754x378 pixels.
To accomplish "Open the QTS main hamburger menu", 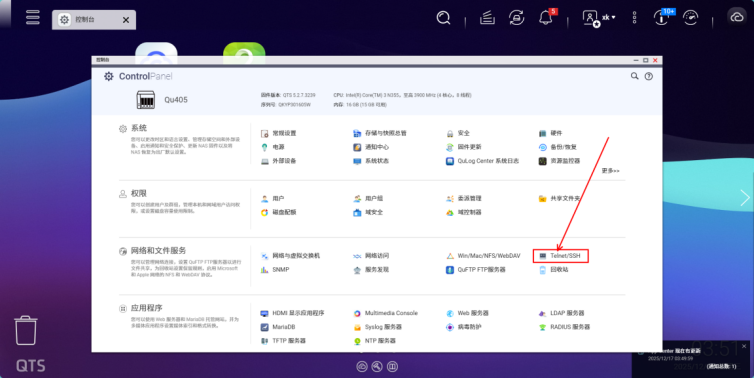I will 33,17.
